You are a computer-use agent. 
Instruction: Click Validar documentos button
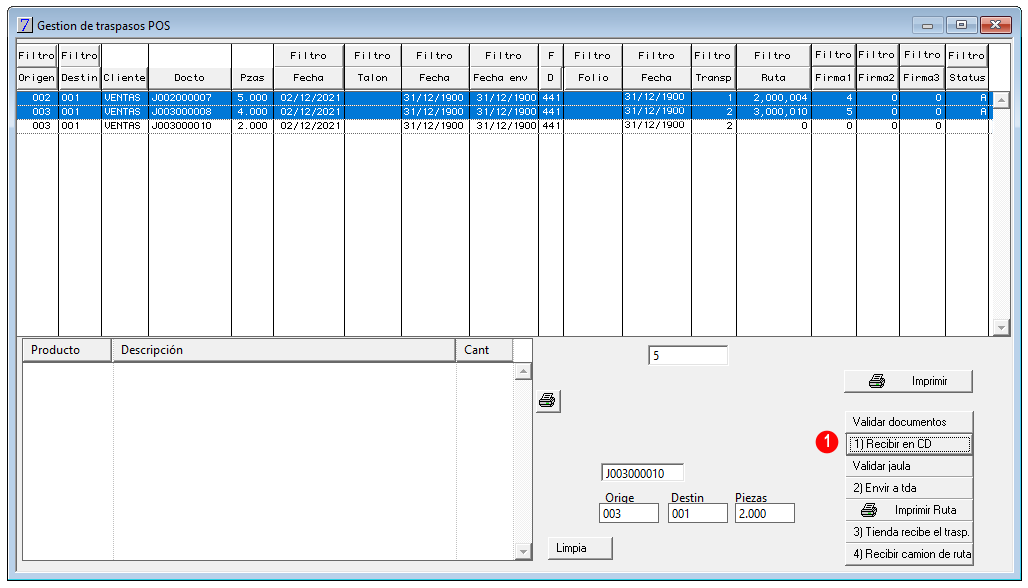[x=909, y=421]
